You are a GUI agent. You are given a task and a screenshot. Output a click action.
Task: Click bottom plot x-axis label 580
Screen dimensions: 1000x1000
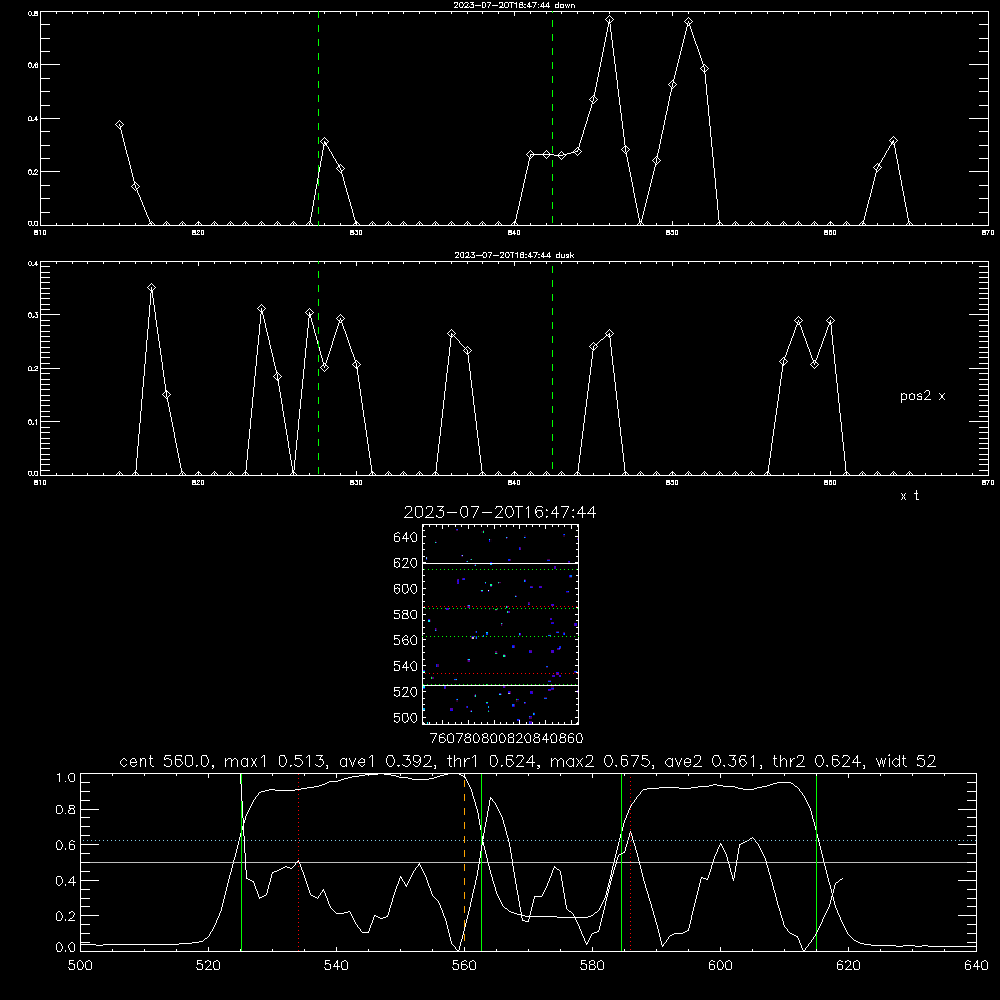click(592, 966)
